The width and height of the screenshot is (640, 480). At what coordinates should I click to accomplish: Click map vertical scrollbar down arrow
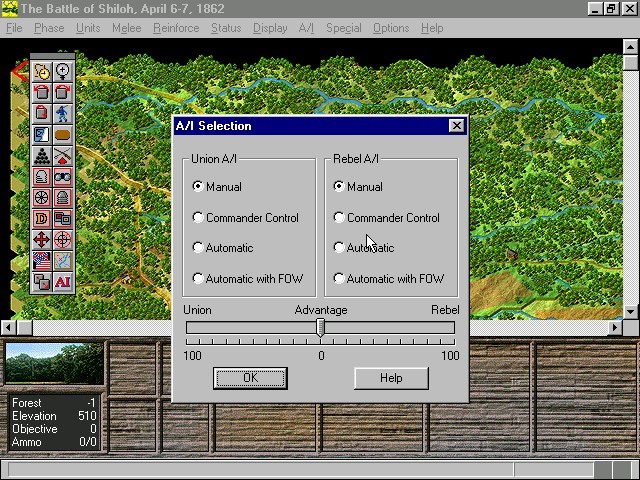(x=631, y=312)
